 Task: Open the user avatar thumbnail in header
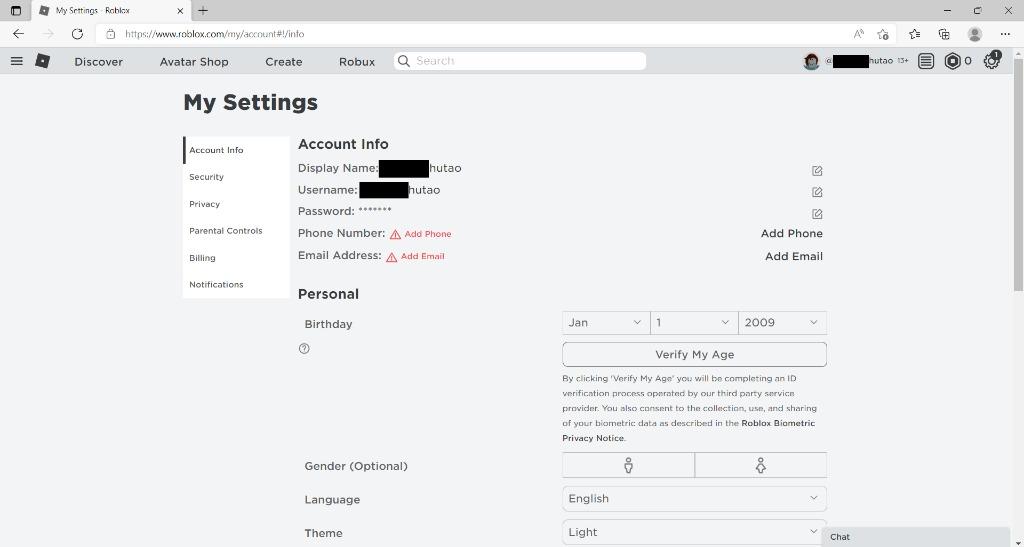(x=811, y=61)
